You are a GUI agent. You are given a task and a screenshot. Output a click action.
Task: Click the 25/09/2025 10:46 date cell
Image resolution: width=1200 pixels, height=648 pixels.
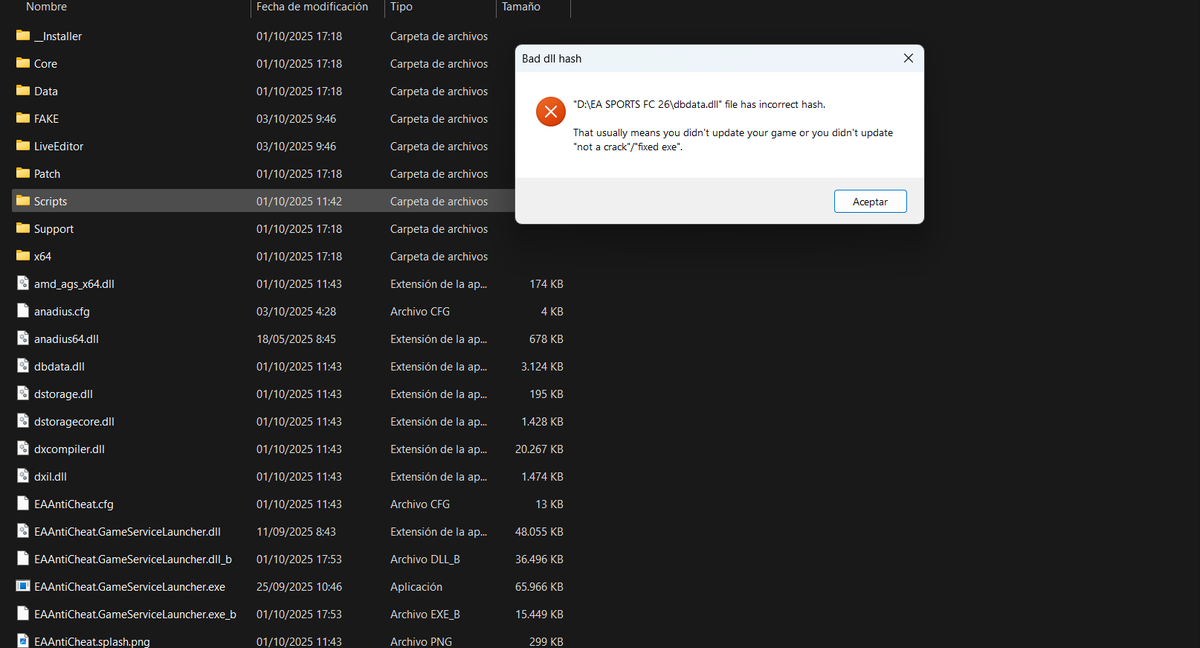pos(299,586)
